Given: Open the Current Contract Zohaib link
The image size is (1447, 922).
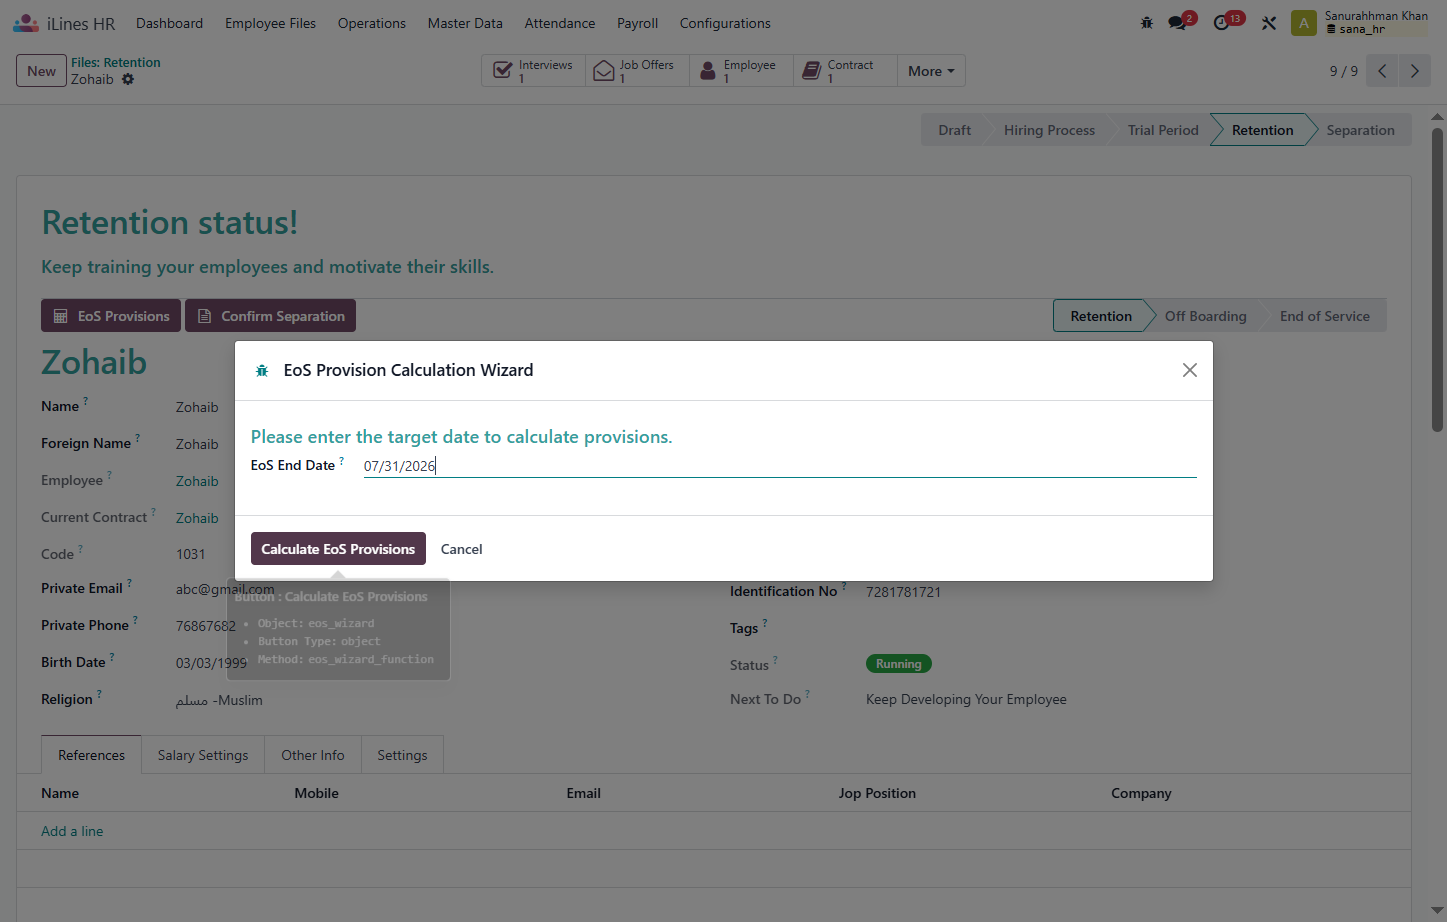Looking at the screenshot, I should click(197, 518).
